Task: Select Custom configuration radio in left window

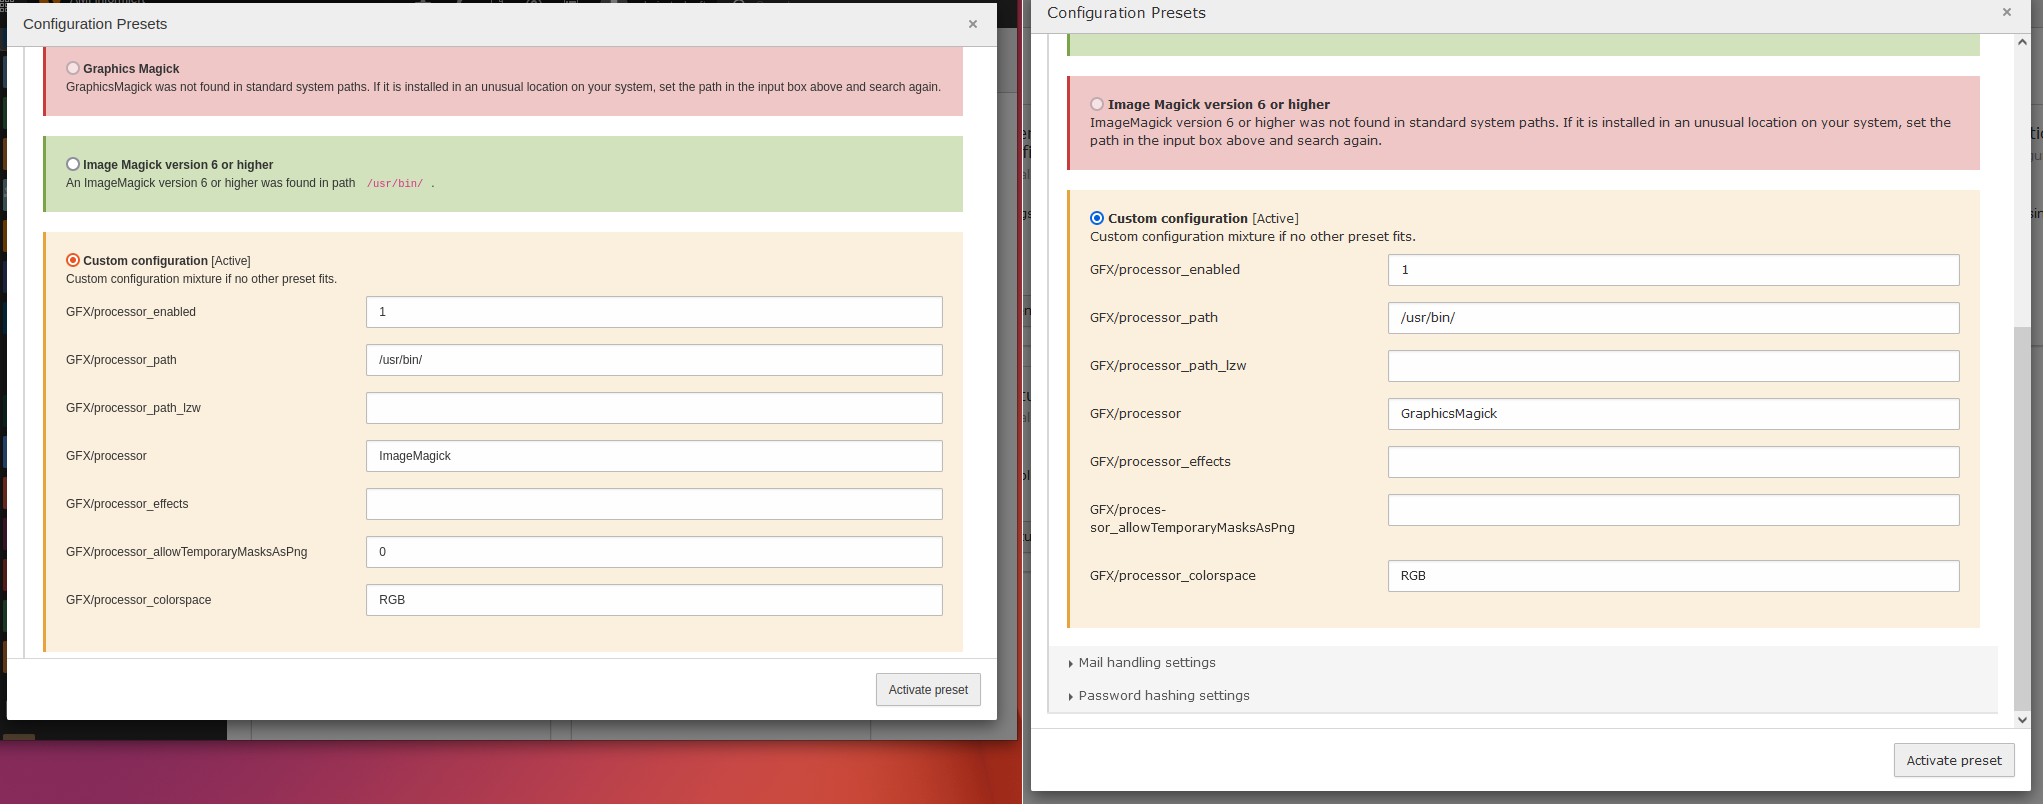Action: click(x=73, y=260)
